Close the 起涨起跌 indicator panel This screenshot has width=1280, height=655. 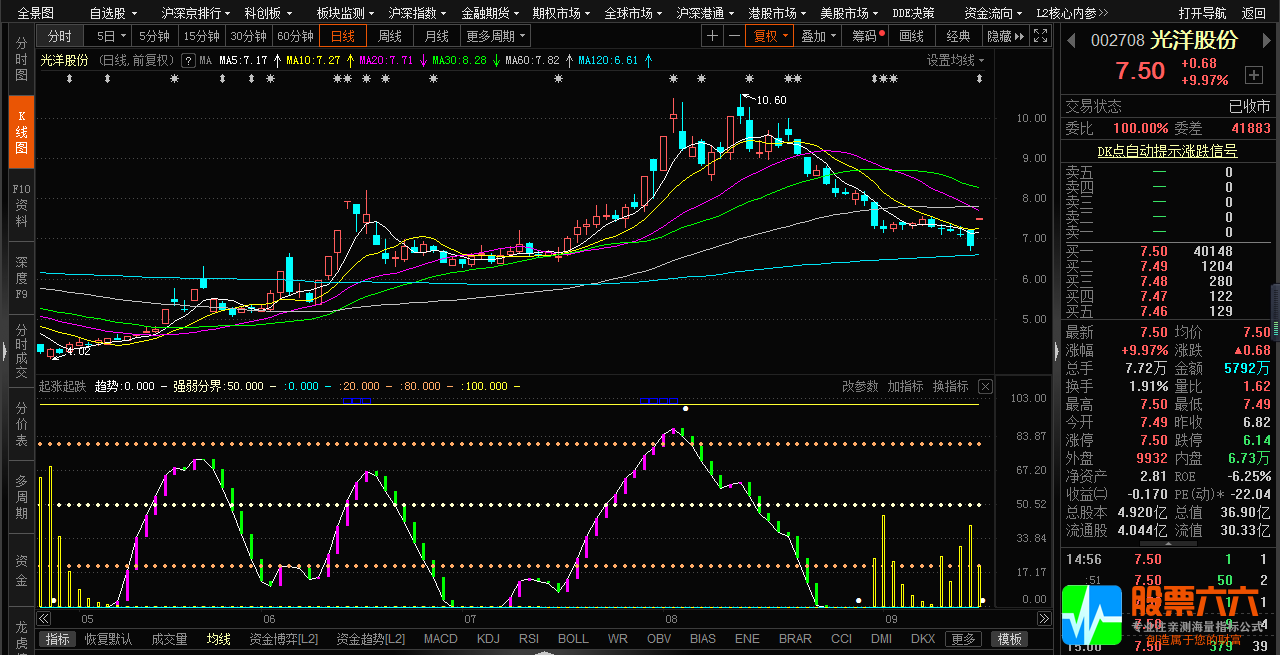click(x=985, y=386)
